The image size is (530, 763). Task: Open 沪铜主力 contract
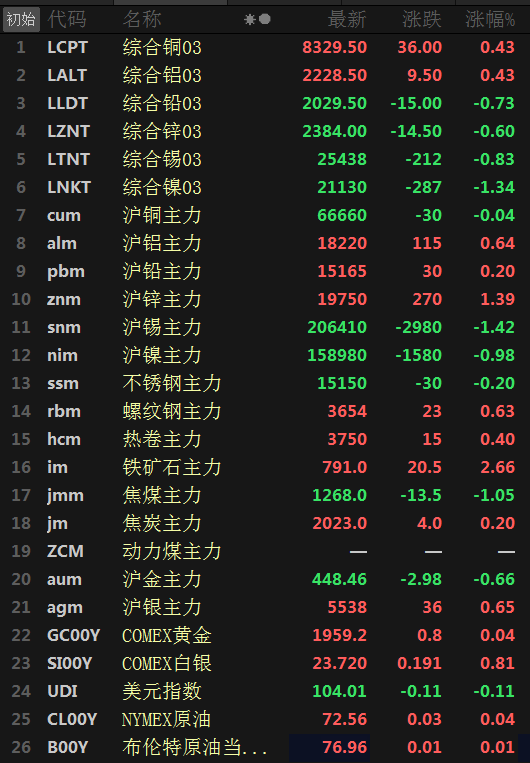pos(162,216)
